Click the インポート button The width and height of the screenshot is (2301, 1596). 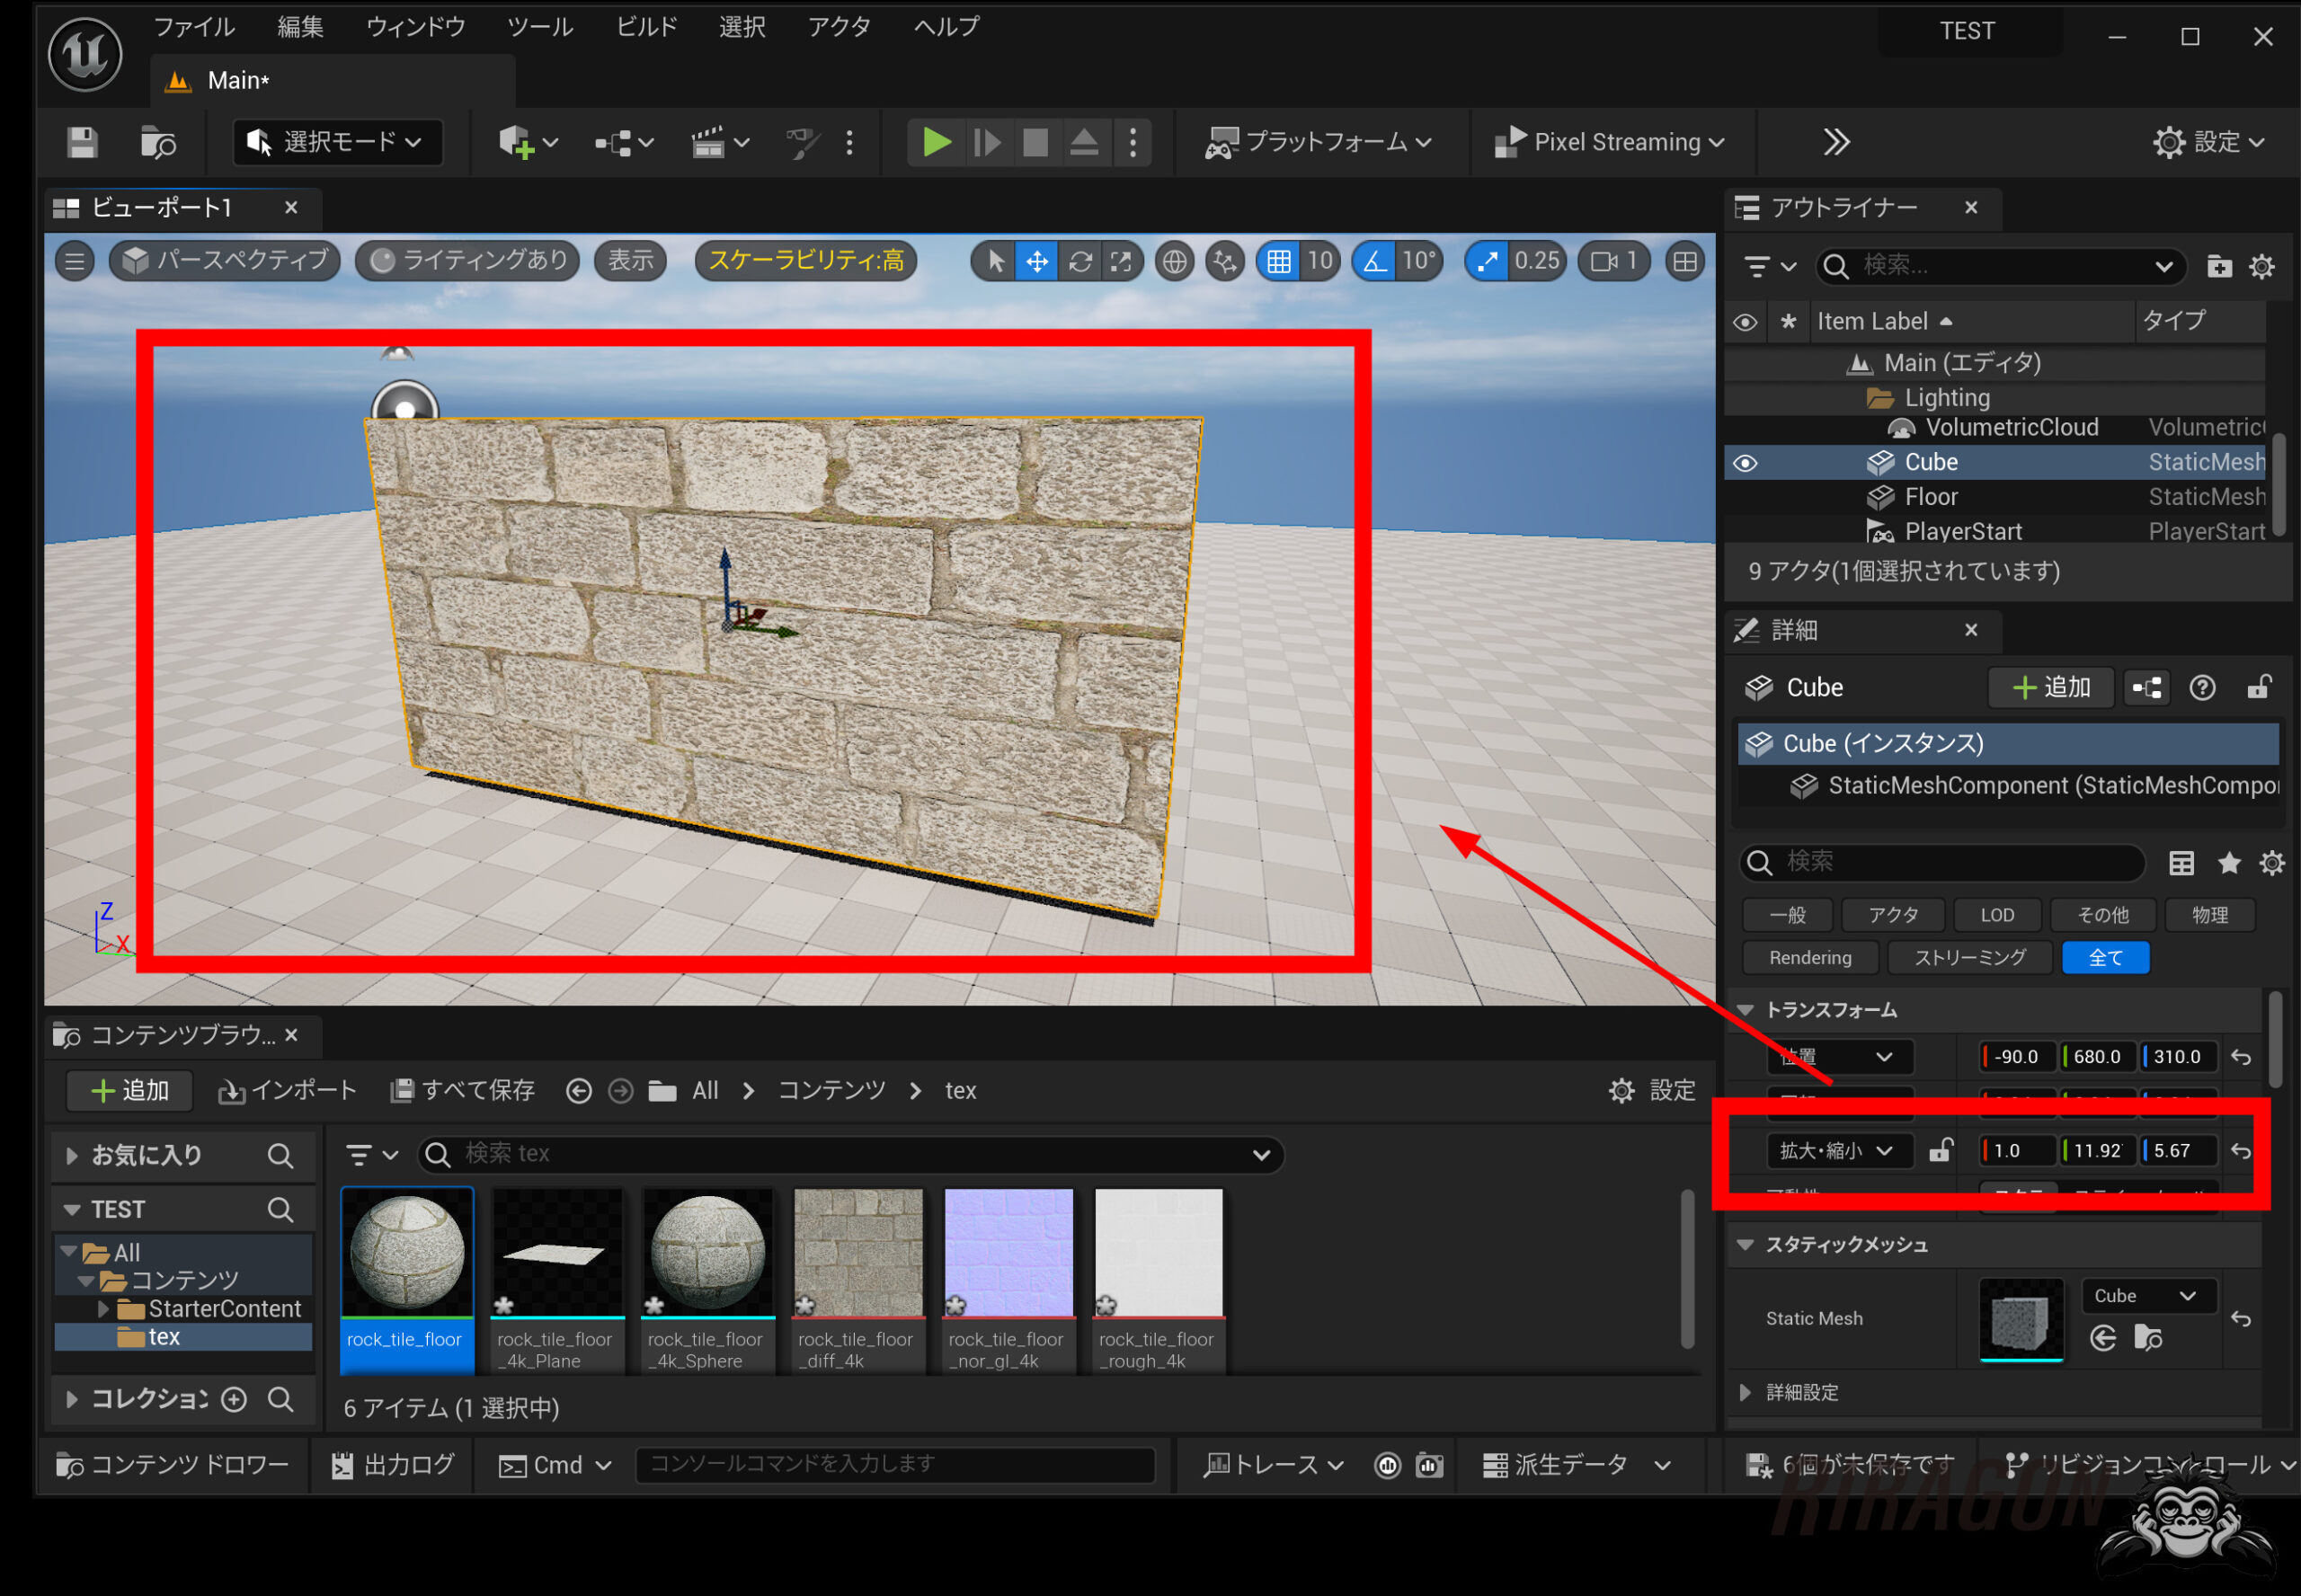(287, 1090)
